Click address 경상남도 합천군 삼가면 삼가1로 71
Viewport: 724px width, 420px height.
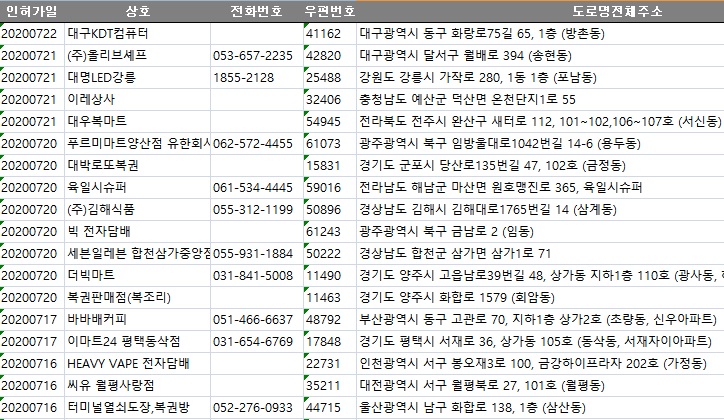[x=455, y=253]
